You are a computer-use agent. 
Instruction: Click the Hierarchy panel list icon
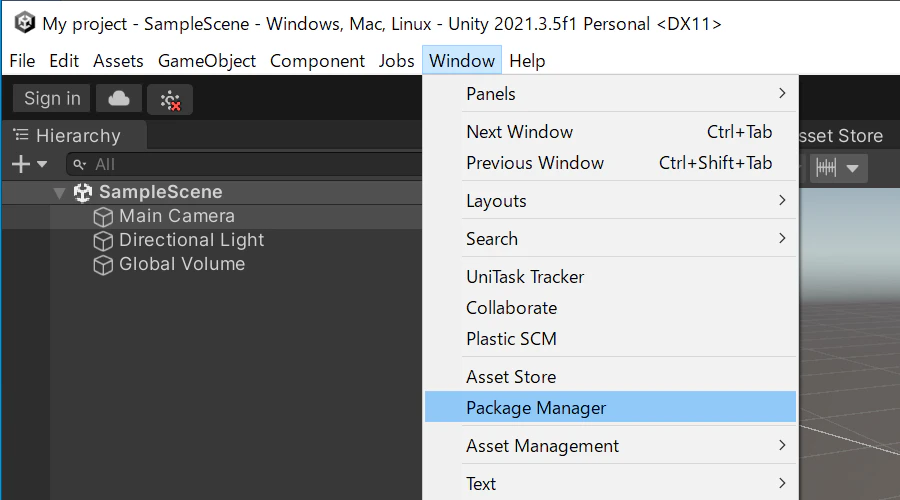pyautogui.click(x=21, y=135)
